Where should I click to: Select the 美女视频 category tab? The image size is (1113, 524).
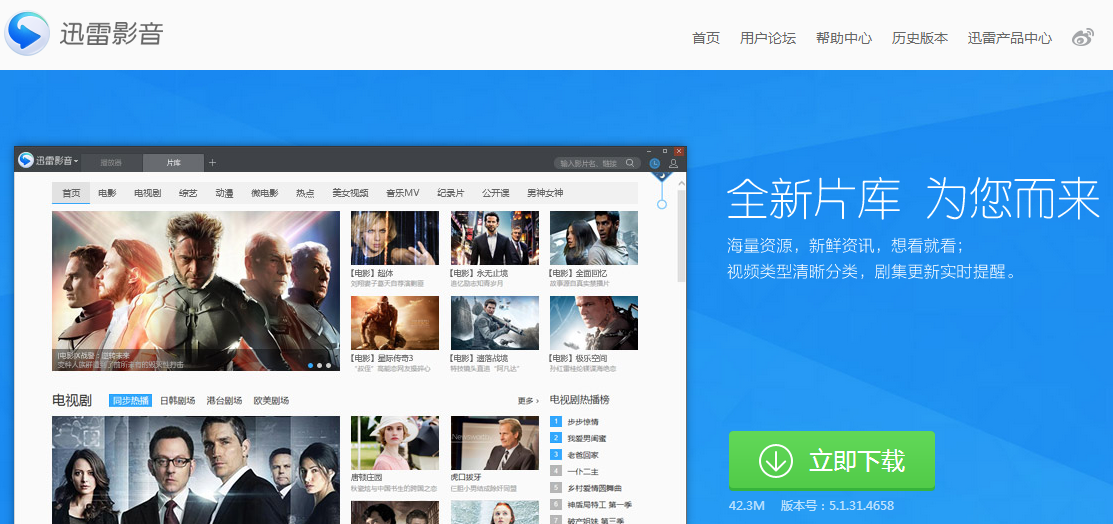351,193
